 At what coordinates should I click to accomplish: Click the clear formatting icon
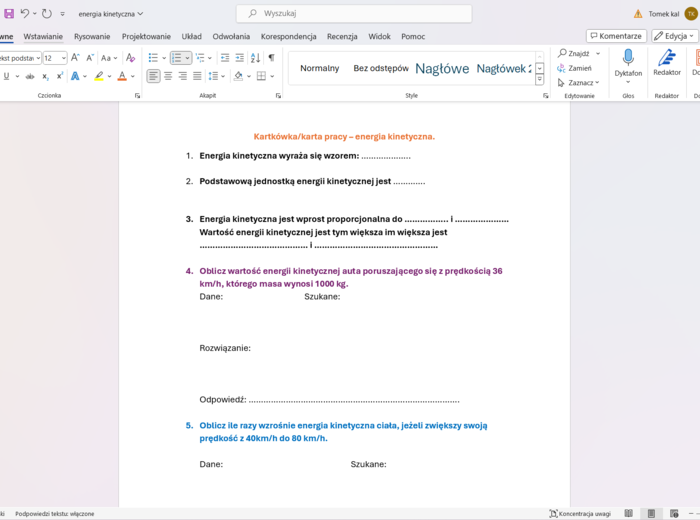pyautogui.click(x=131, y=58)
